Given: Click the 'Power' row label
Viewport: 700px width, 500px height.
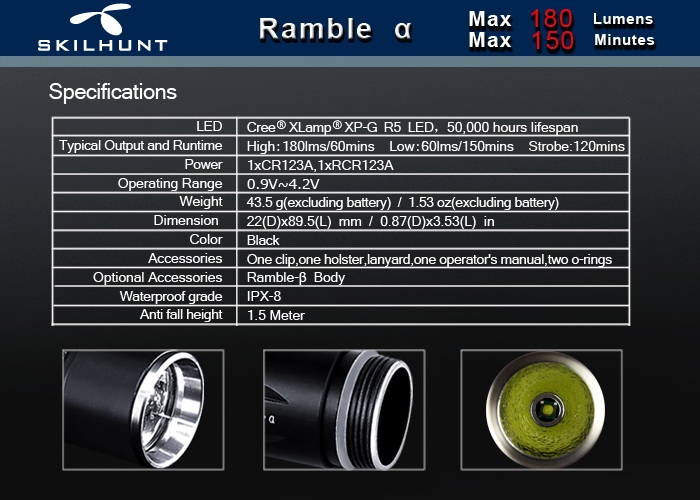Looking at the screenshot, I should pyautogui.click(x=203, y=164).
